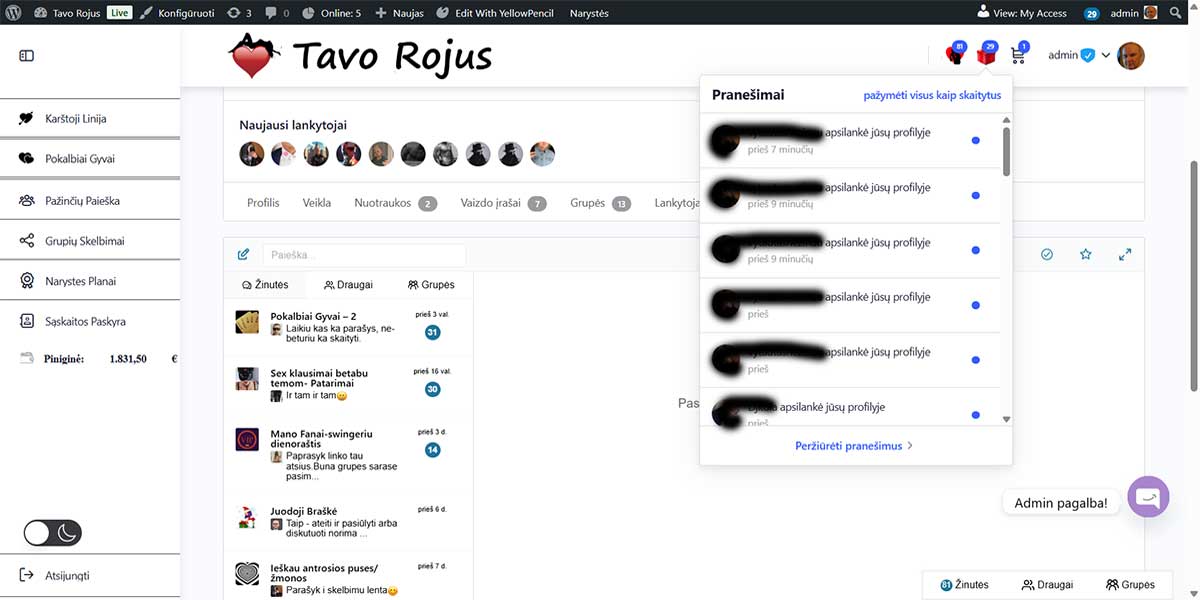Screen dimensions: 1200x600
Task: Toggle dark mode switch
Action: (53, 533)
